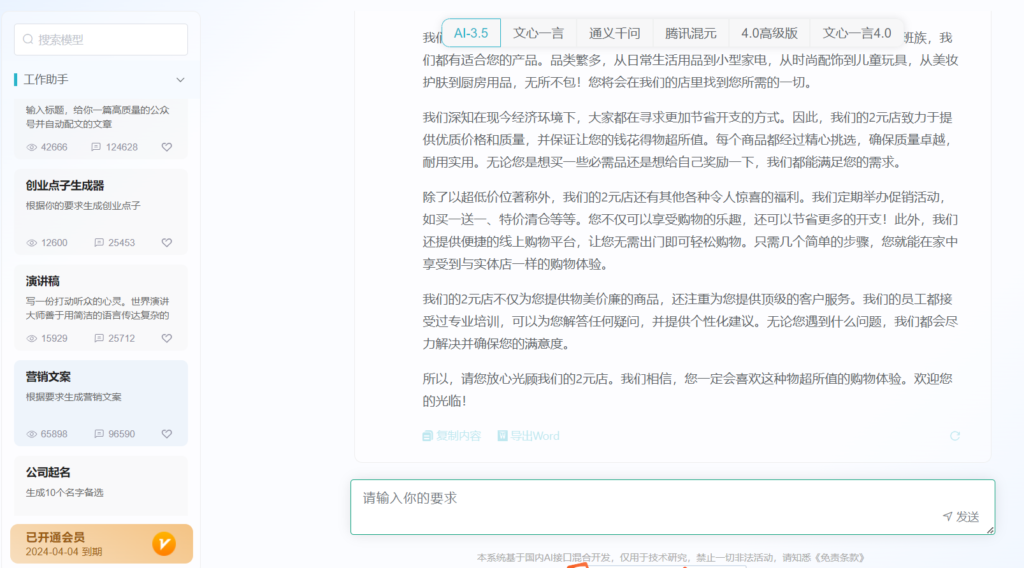Click the eye icon beside 15929
The height and width of the screenshot is (568, 1024).
[31, 338]
